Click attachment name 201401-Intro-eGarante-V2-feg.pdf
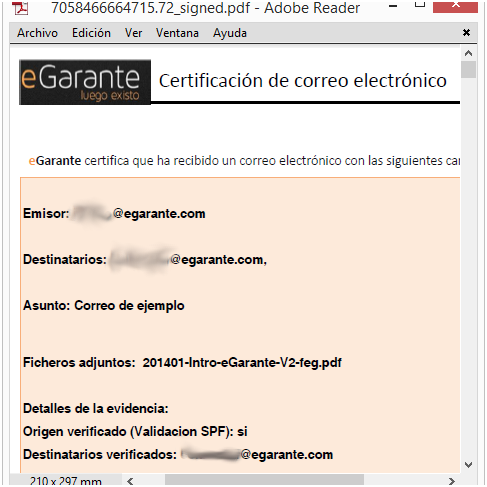Screen dimensions: 487x487 tap(242, 363)
